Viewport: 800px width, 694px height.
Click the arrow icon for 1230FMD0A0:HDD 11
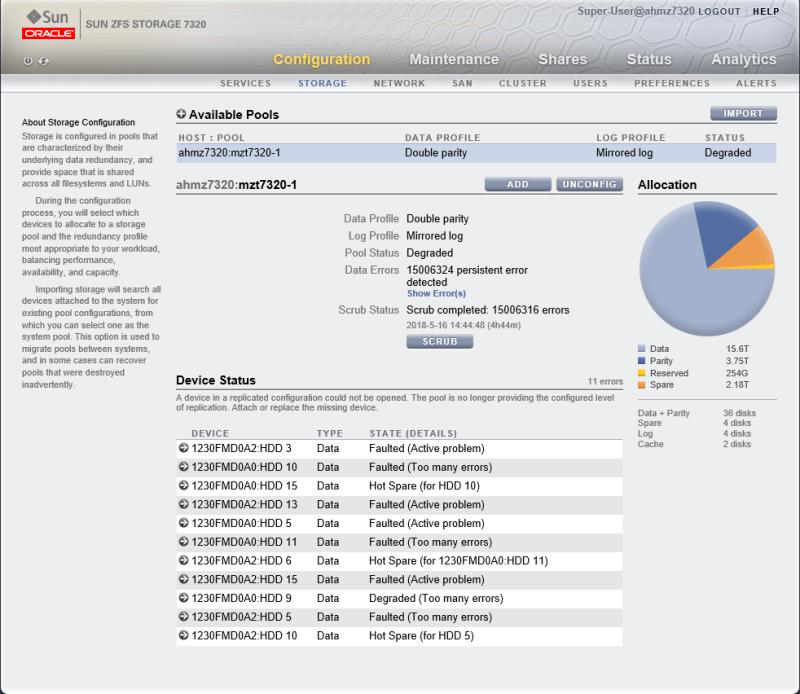(x=184, y=542)
